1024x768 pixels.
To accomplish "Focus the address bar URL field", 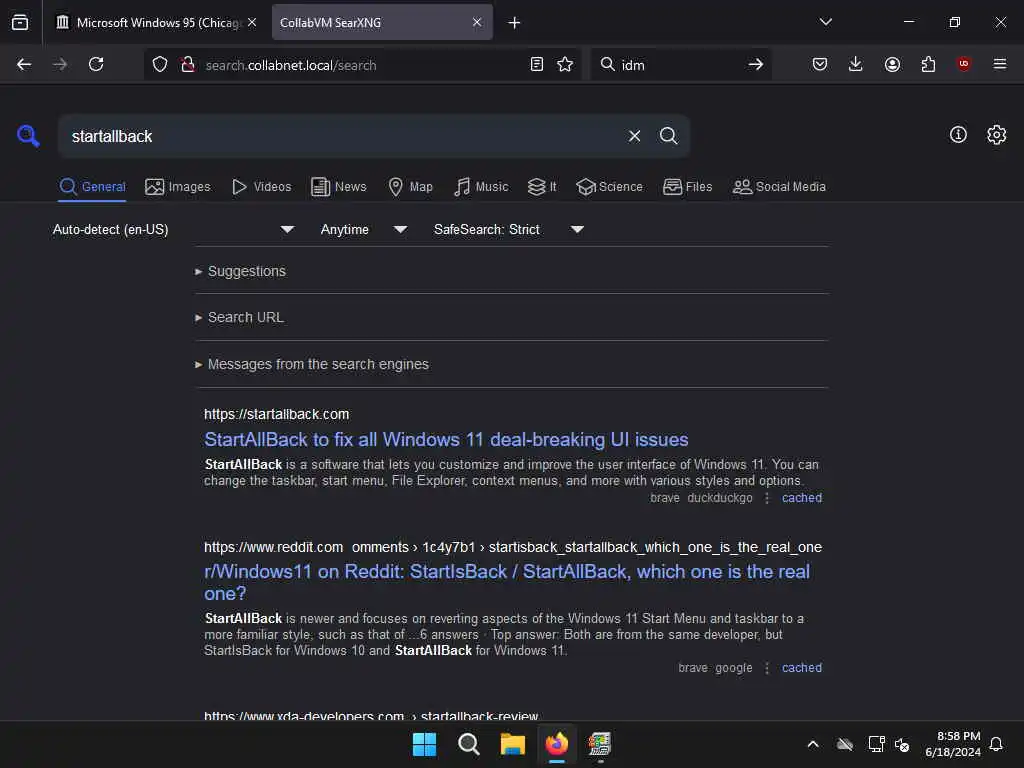I will pos(362,65).
